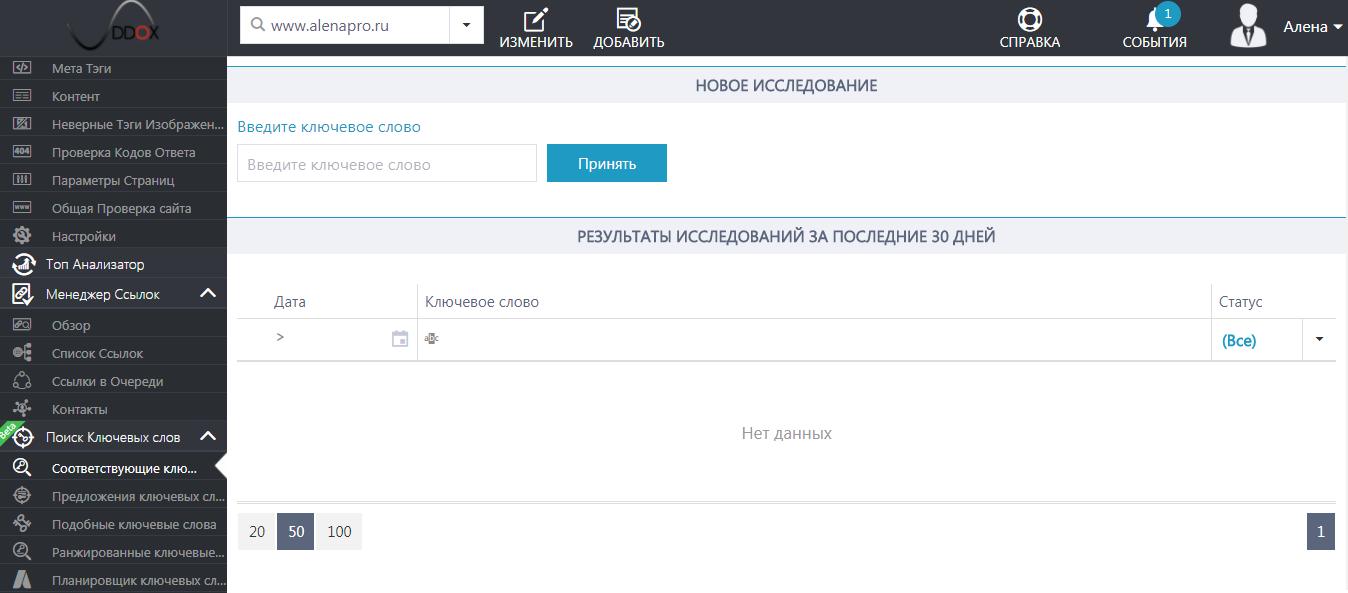1348x593 pixels.
Task: Click the Топ Анализатор icon
Action: (22, 265)
